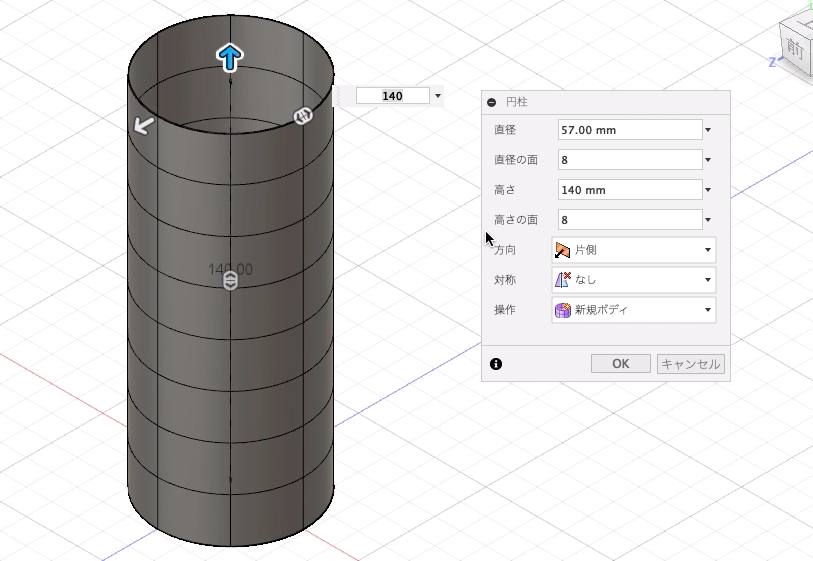
Task: Click the height faces handle at the cylinder center
Action: (231, 282)
